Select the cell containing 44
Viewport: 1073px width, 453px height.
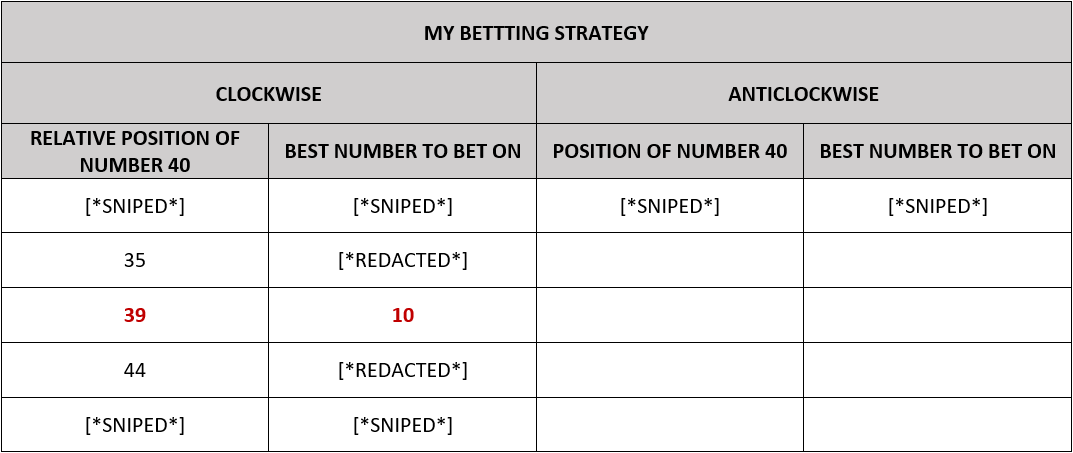(x=135, y=370)
